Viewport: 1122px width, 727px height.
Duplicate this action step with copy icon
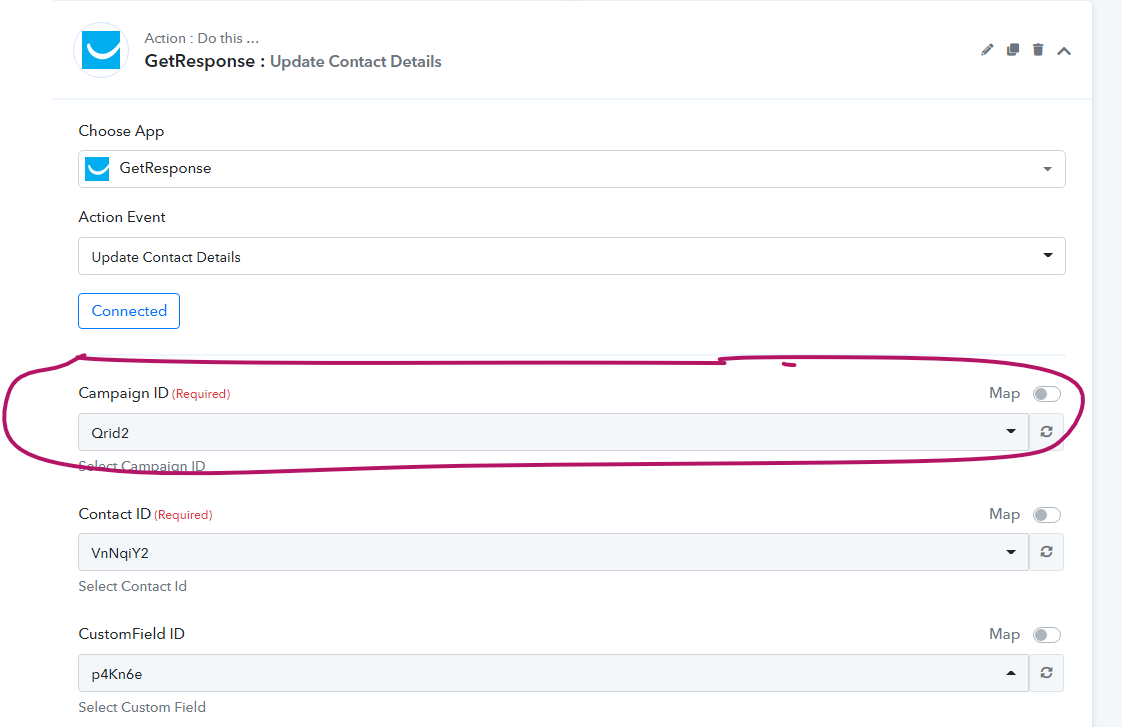(x=1013, y=50)
